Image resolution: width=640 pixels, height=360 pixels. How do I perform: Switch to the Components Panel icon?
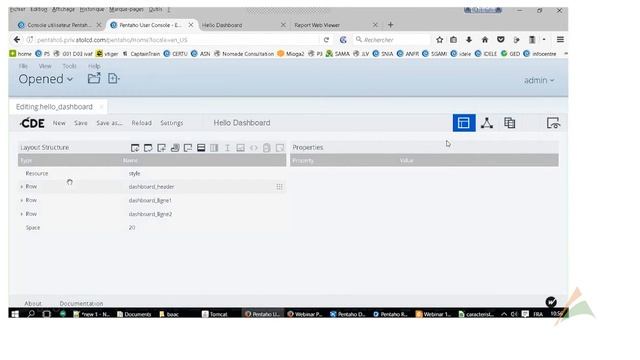[x=487, y=123]
